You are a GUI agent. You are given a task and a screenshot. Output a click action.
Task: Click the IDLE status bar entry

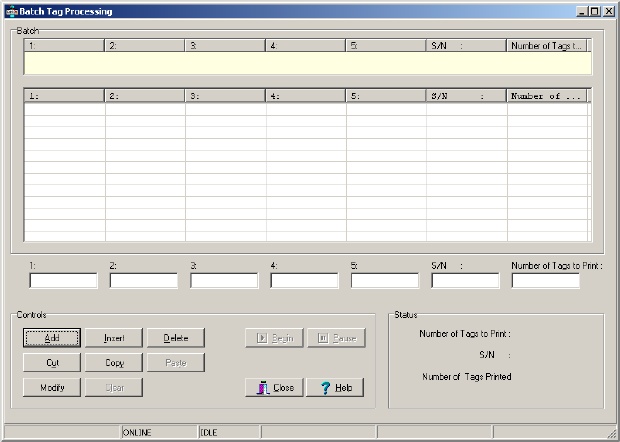229,432
